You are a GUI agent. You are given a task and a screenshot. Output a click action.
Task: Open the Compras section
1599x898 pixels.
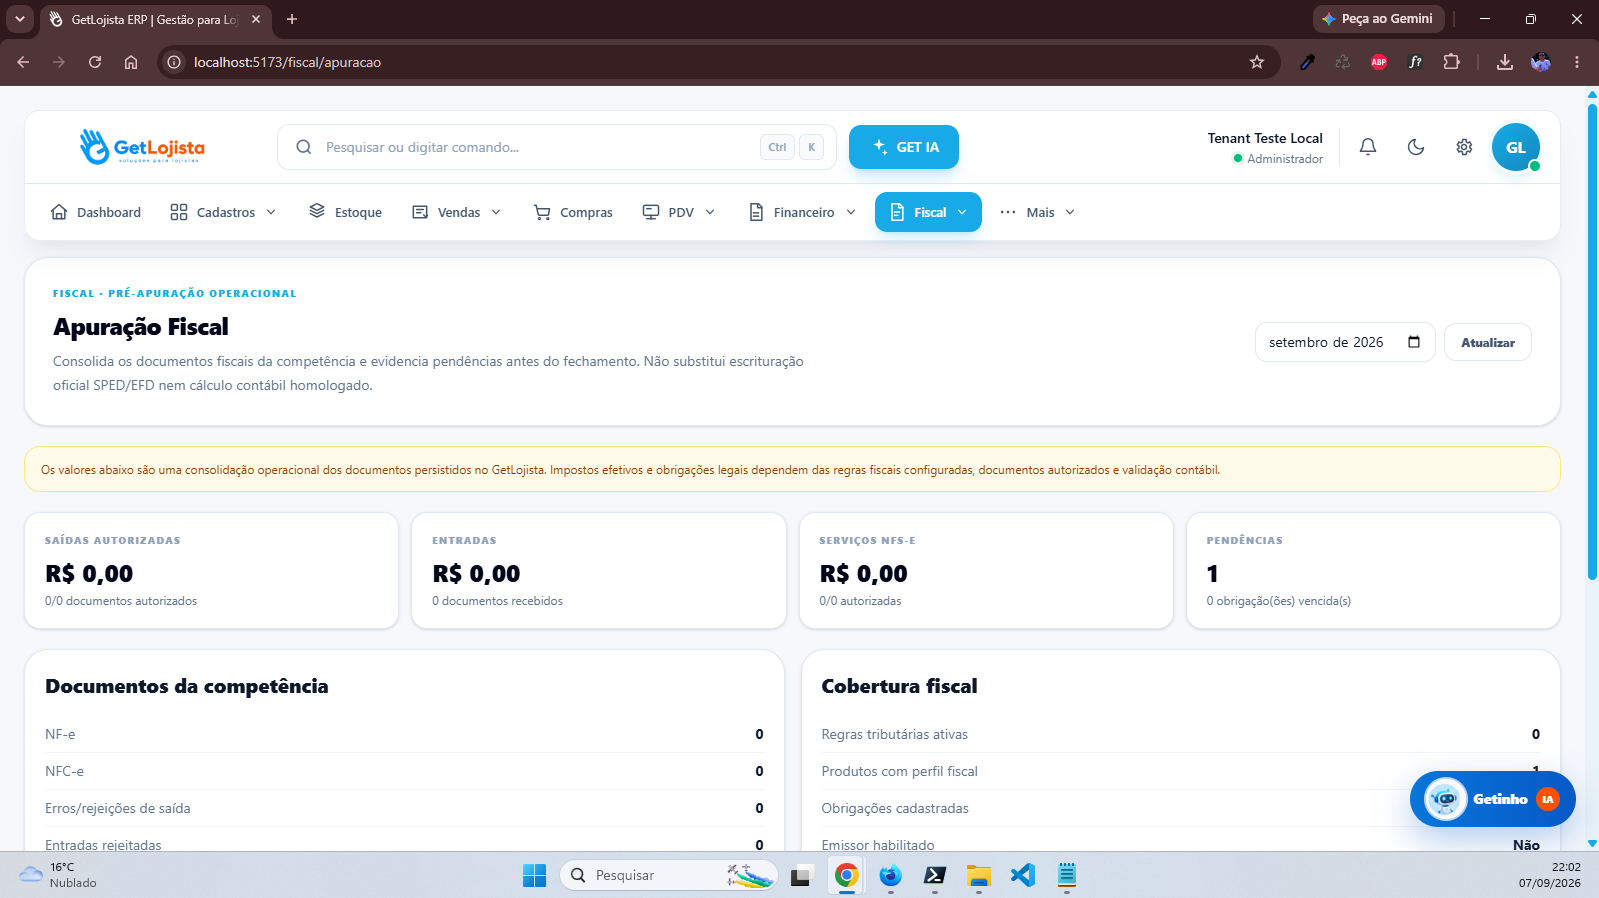click(574, 212)
